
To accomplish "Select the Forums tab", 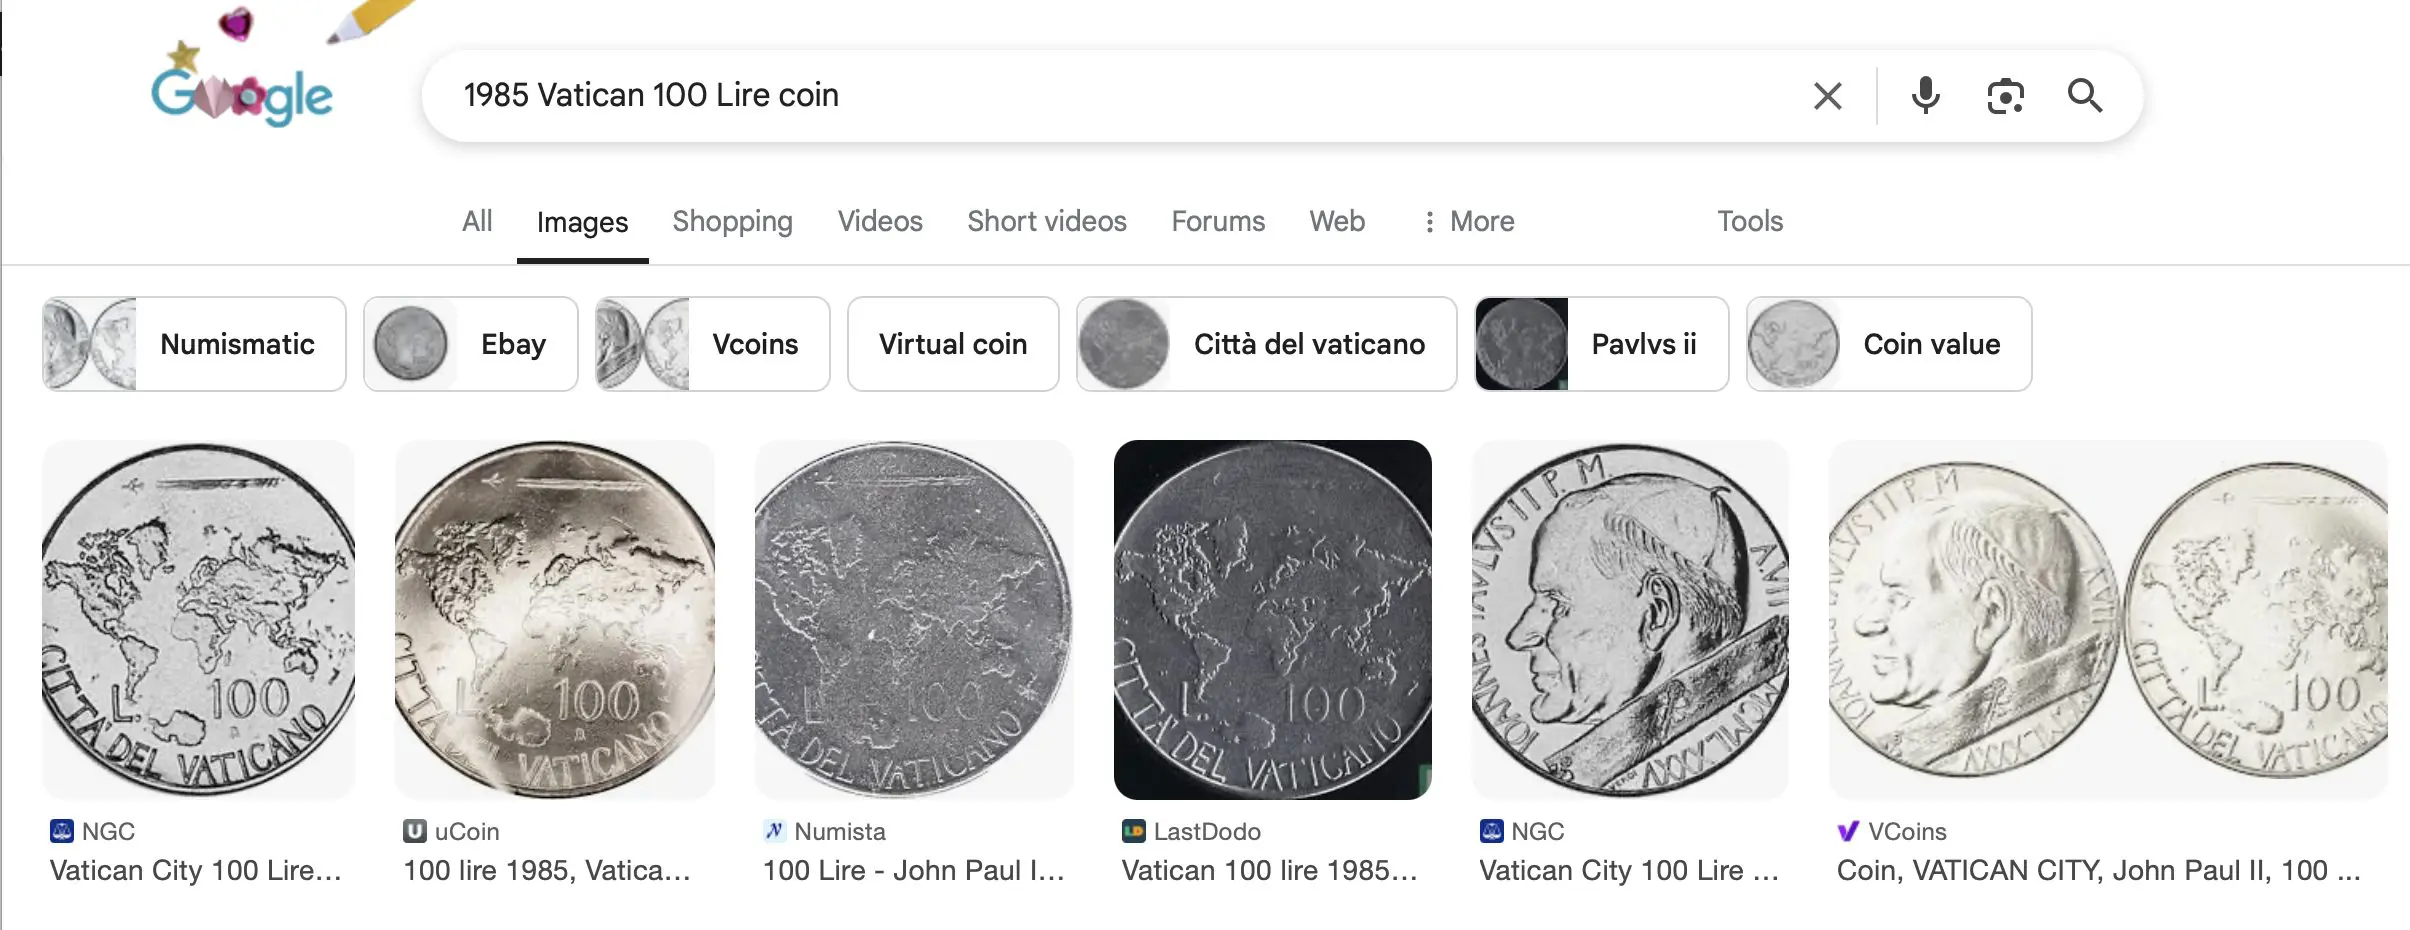I will coord(1218,221).
